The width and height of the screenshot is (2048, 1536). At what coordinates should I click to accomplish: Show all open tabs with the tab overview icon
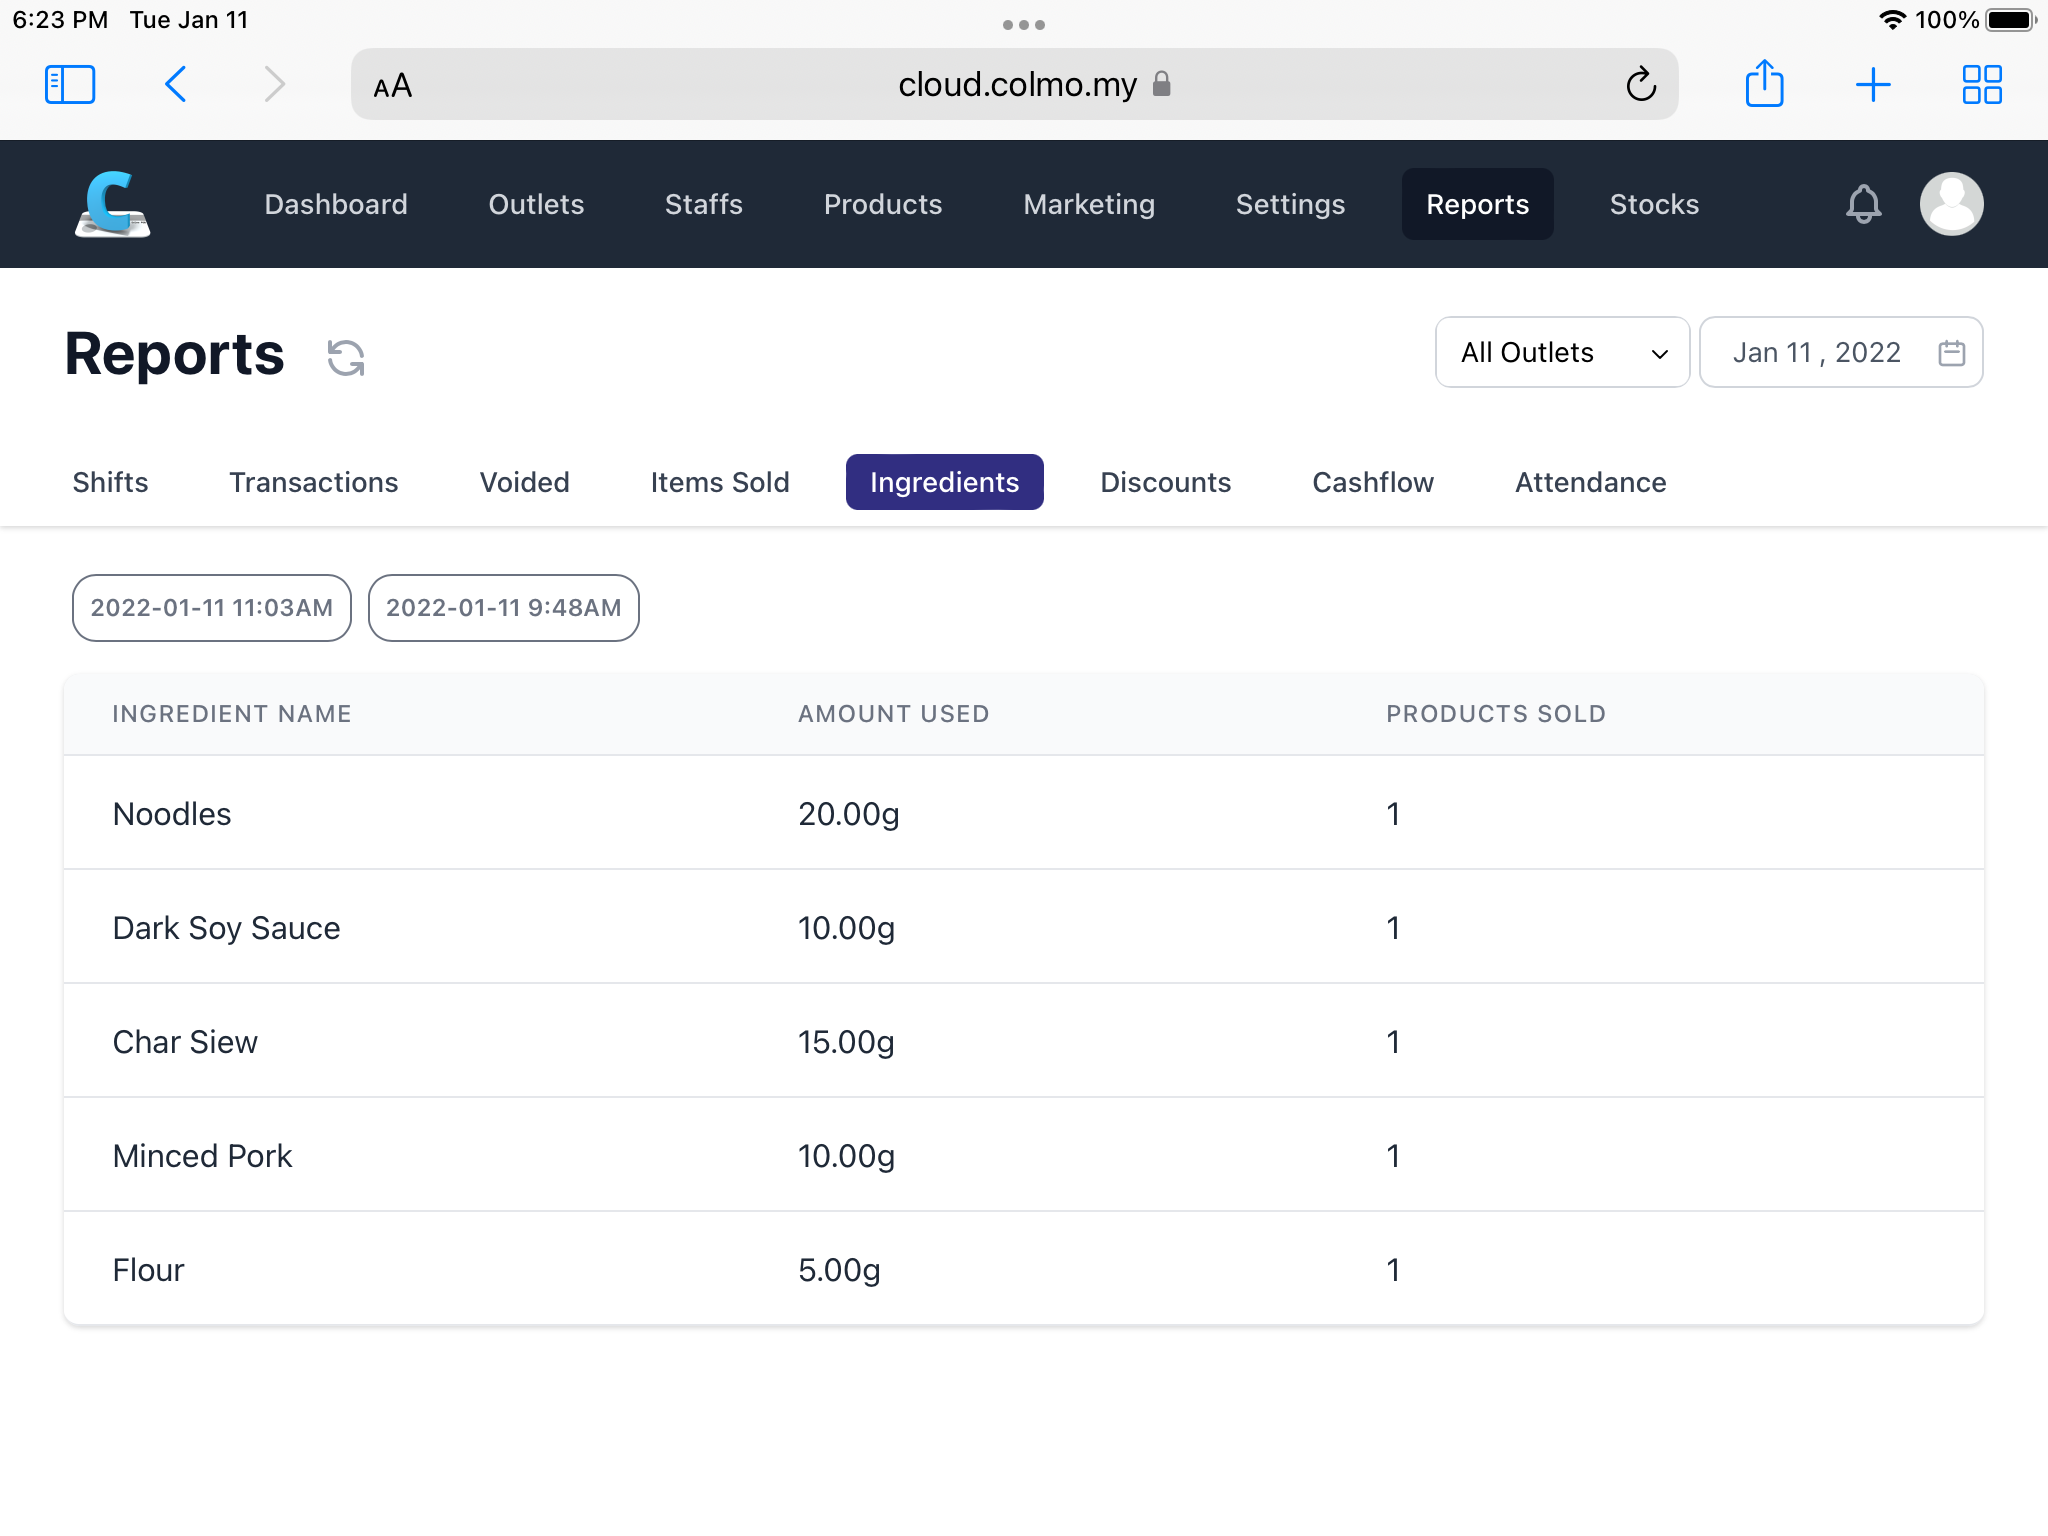[x=1982, y=84]
